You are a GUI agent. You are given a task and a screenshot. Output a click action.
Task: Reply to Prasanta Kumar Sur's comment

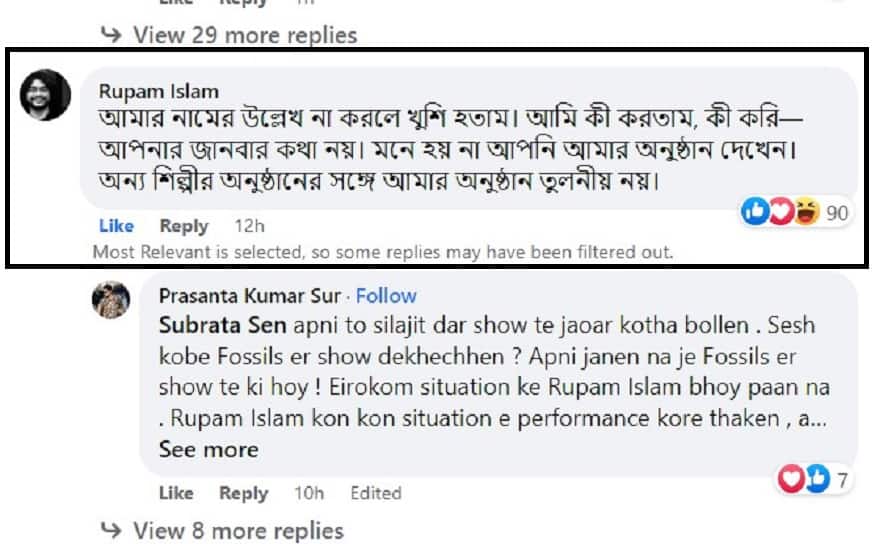pyautogui.click(x=244, y=493)
